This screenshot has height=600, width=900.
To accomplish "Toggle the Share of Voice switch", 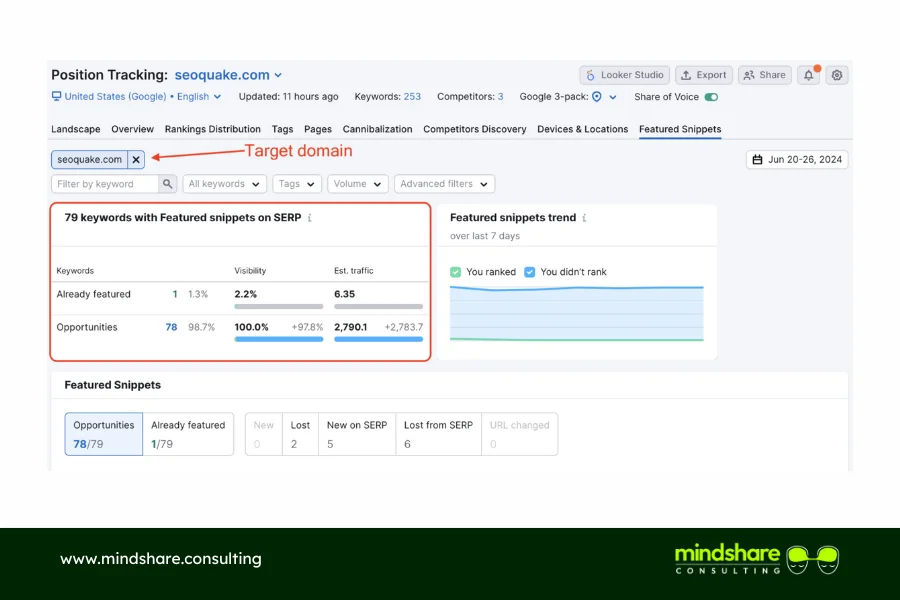I will [711, 97].
